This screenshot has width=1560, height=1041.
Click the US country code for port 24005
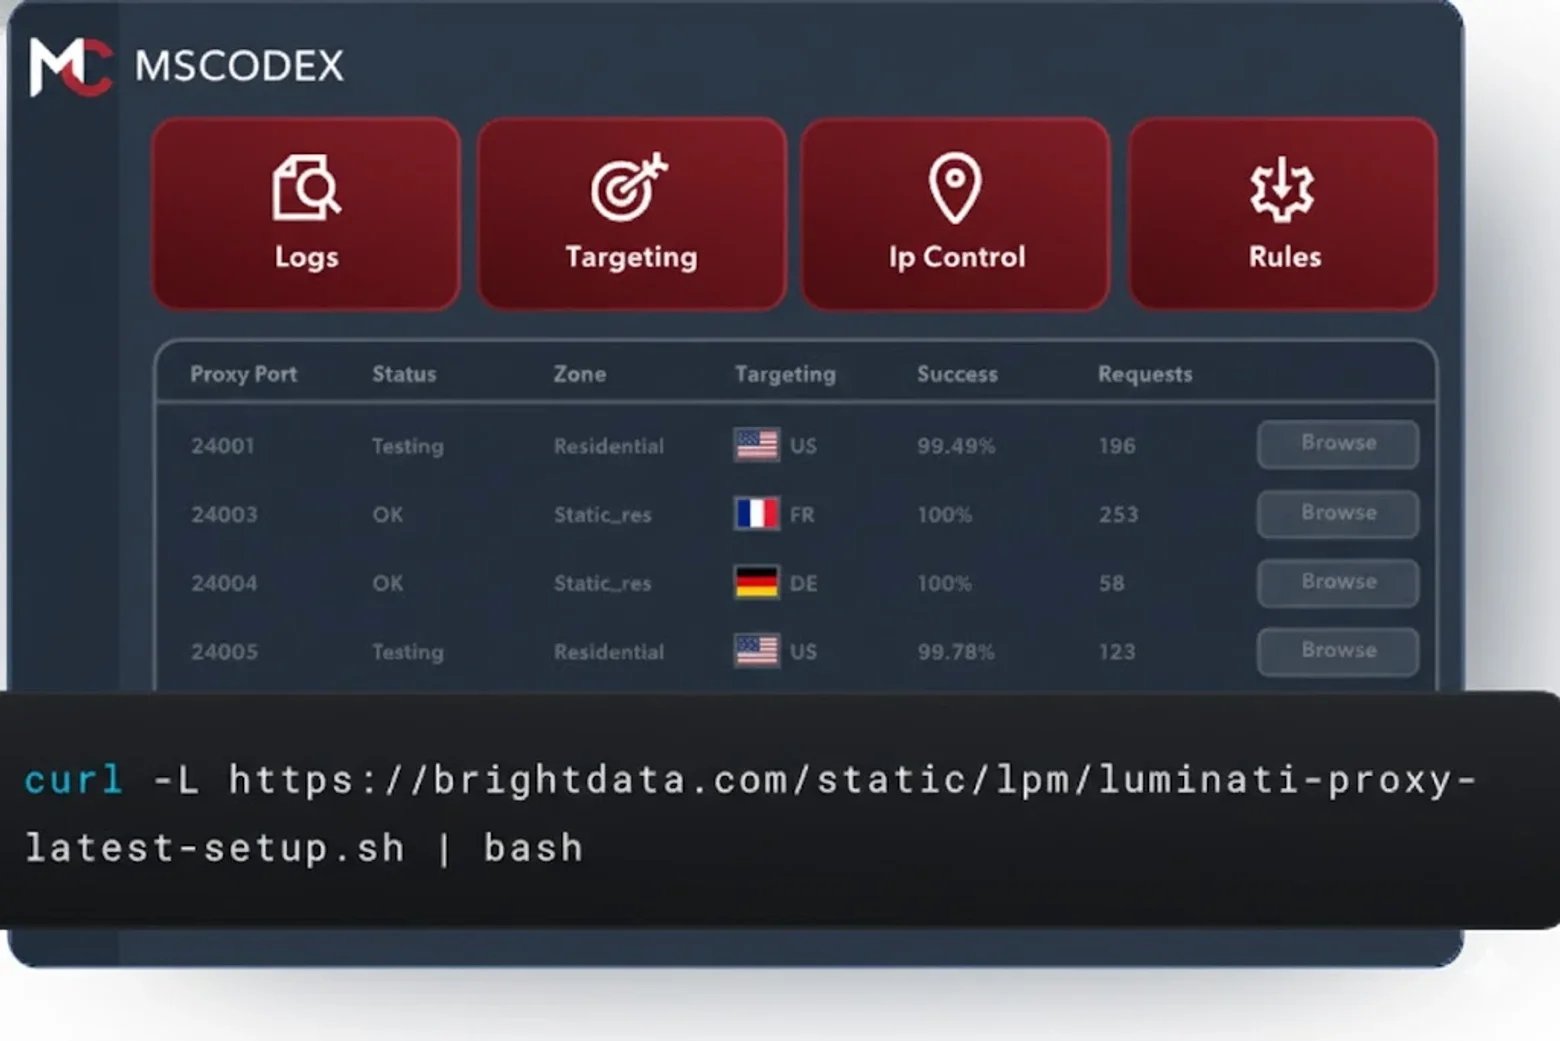click(803, 652)
